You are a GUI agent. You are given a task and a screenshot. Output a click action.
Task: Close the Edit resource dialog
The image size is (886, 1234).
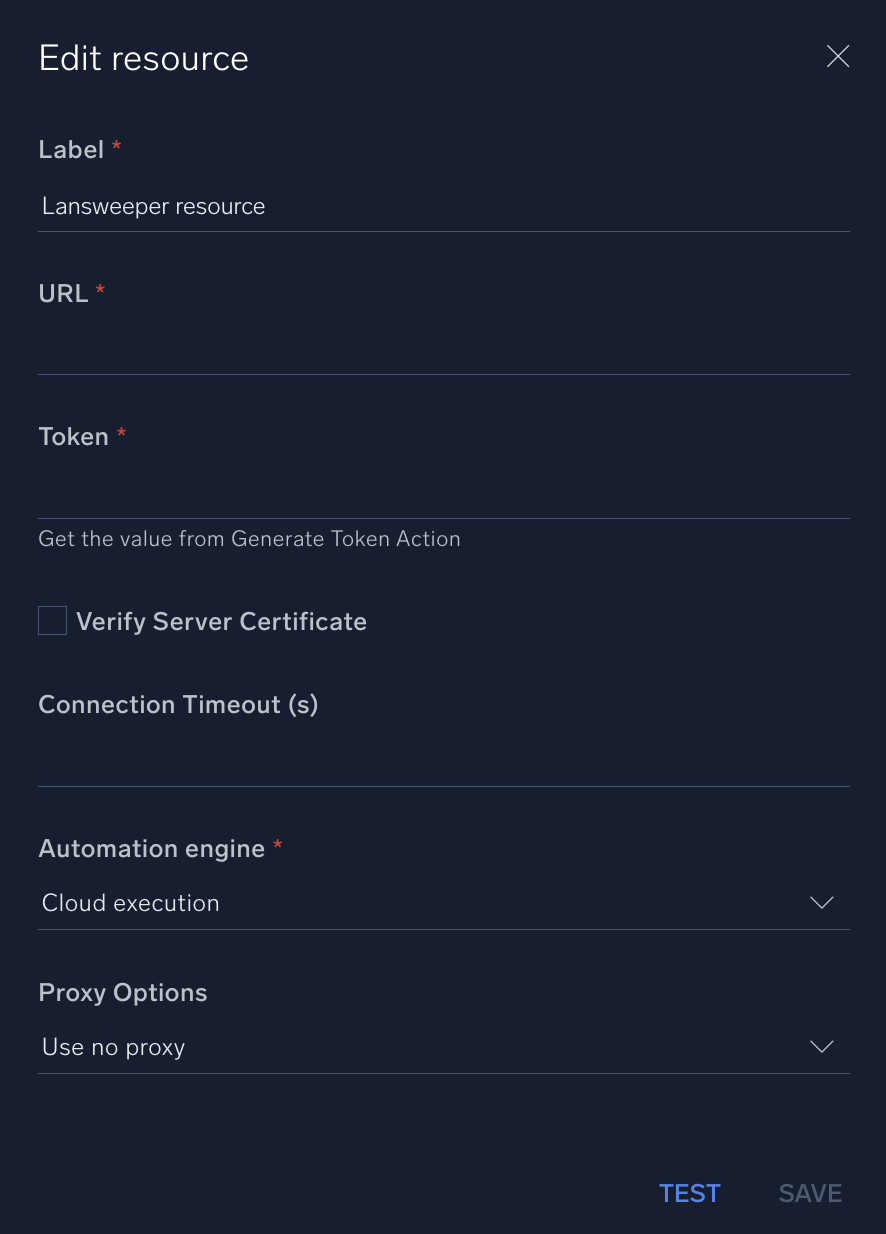click(x=838, y=57)
